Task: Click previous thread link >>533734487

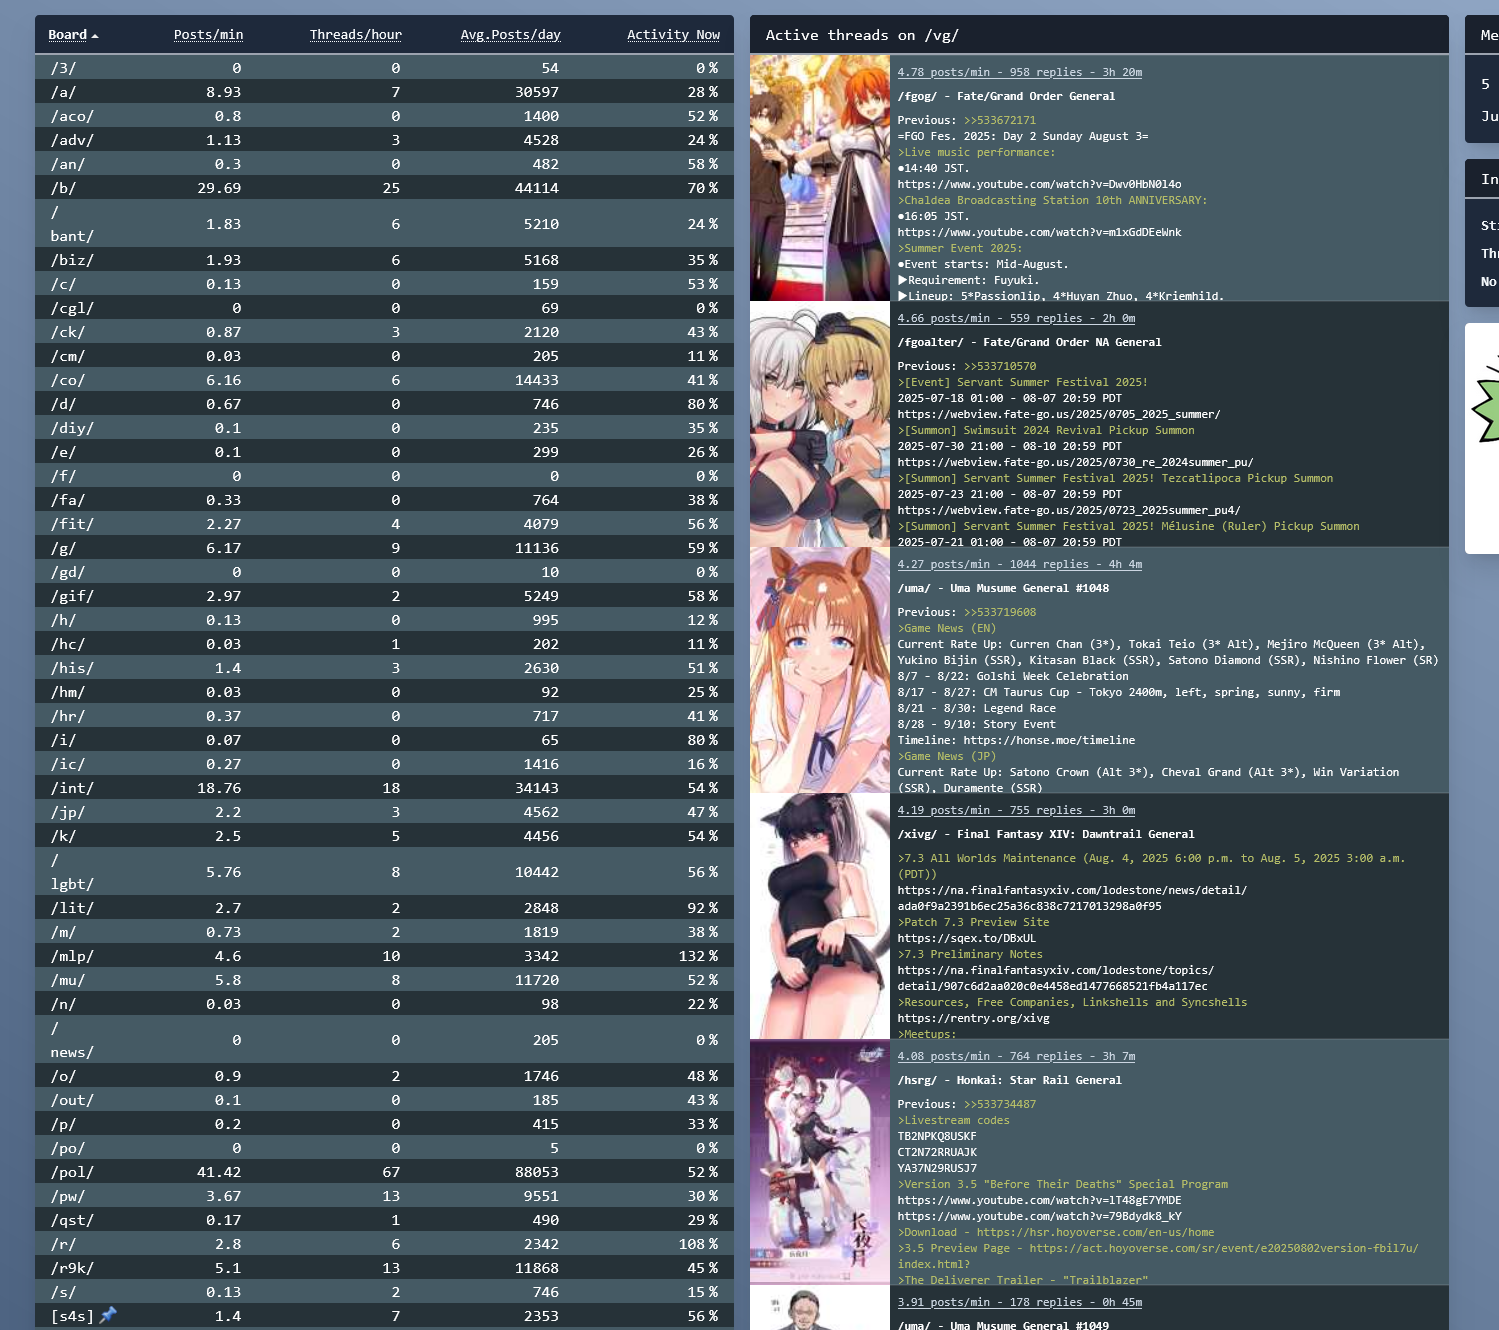Action: [x=999, y=1104]
